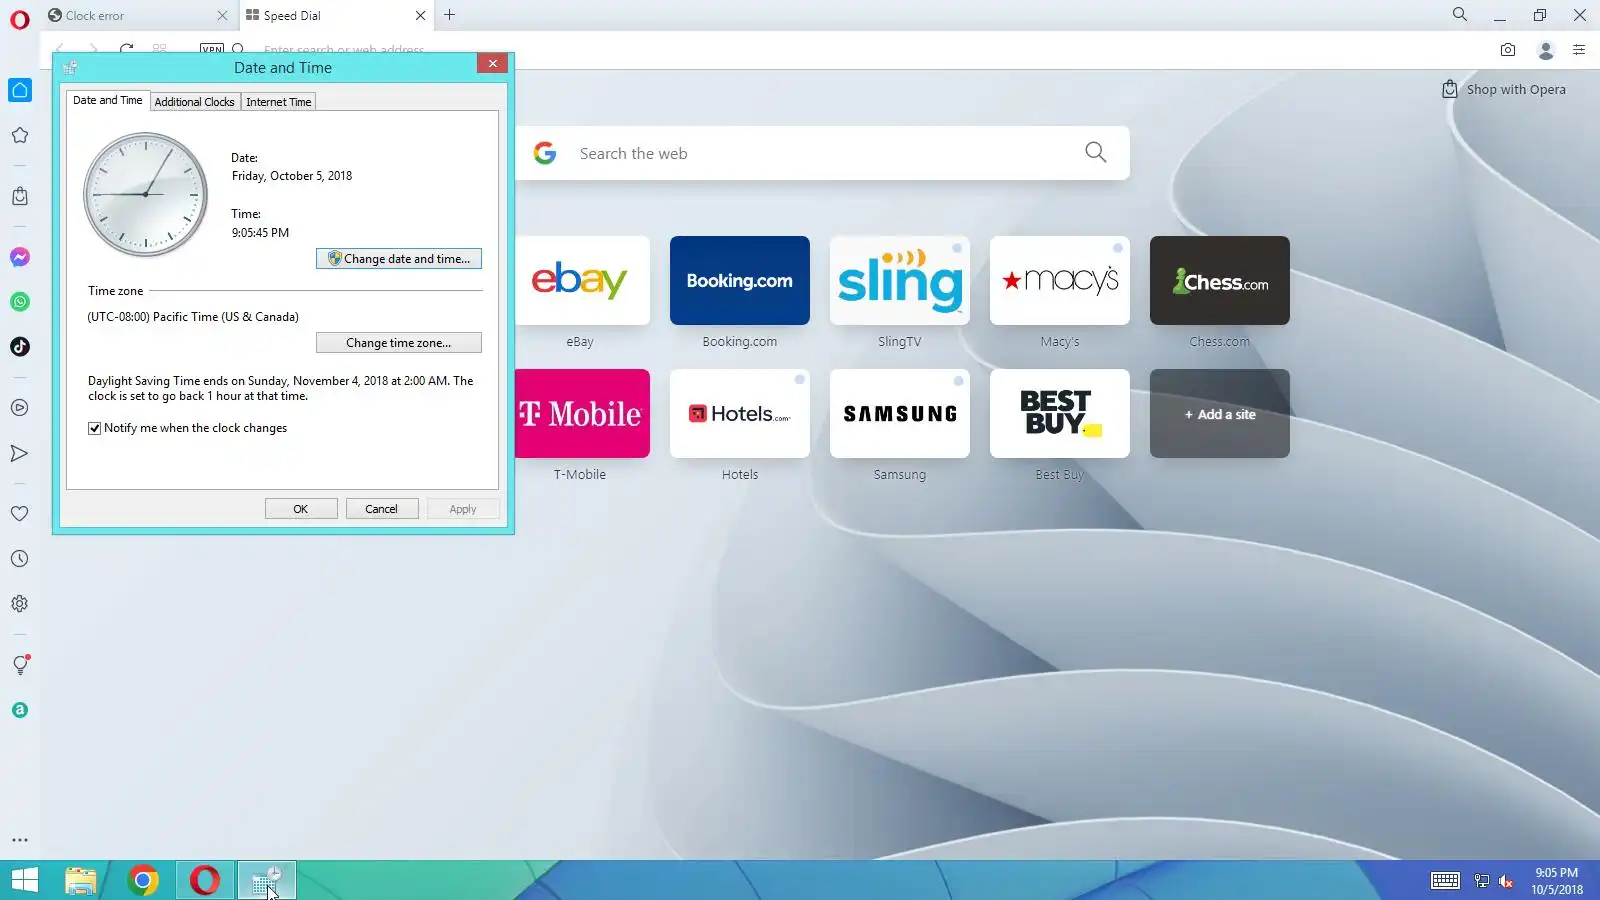Open Bookmarks star in Opera sidebar
Viewport: 1600px width, 900px height.
(x=20, y=135)
